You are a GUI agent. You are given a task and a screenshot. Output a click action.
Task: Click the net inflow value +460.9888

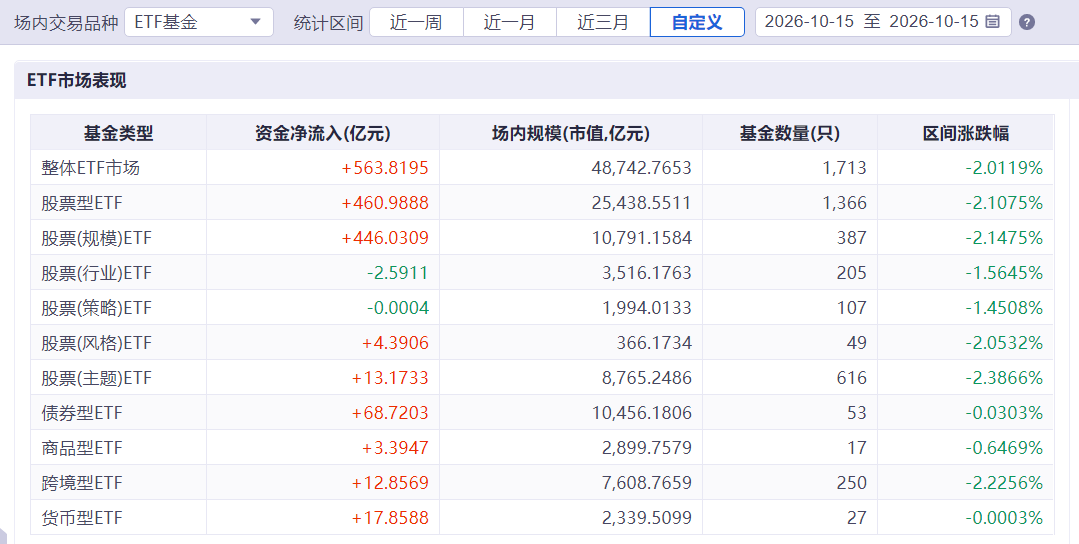click(x=385, y=203)
